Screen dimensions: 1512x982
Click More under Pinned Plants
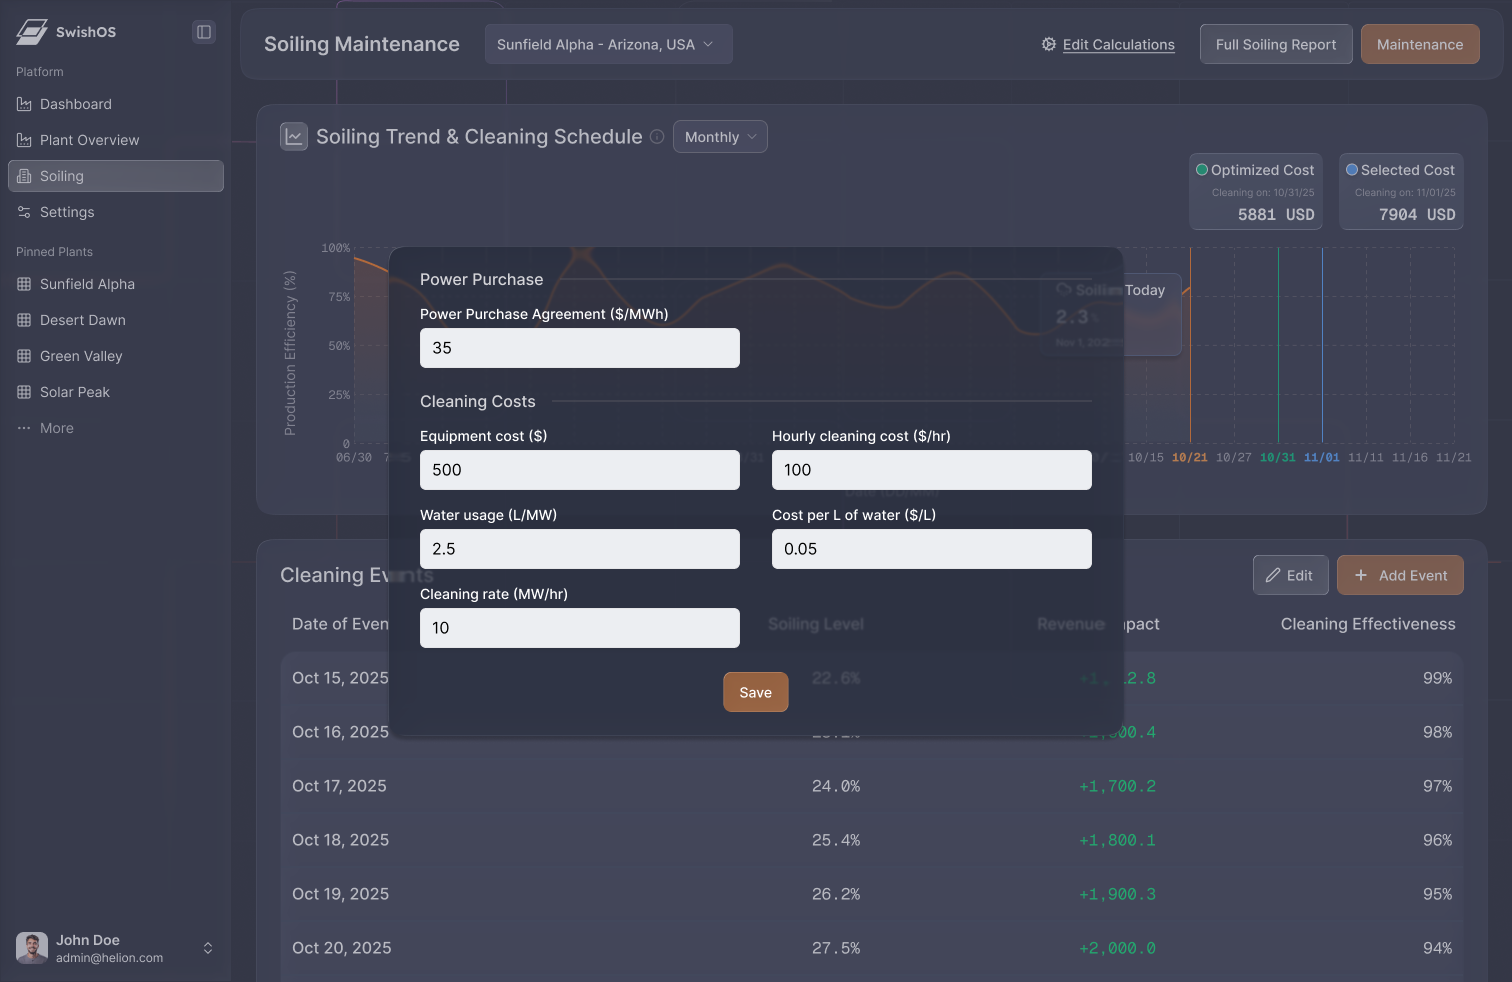click(57, 428)
